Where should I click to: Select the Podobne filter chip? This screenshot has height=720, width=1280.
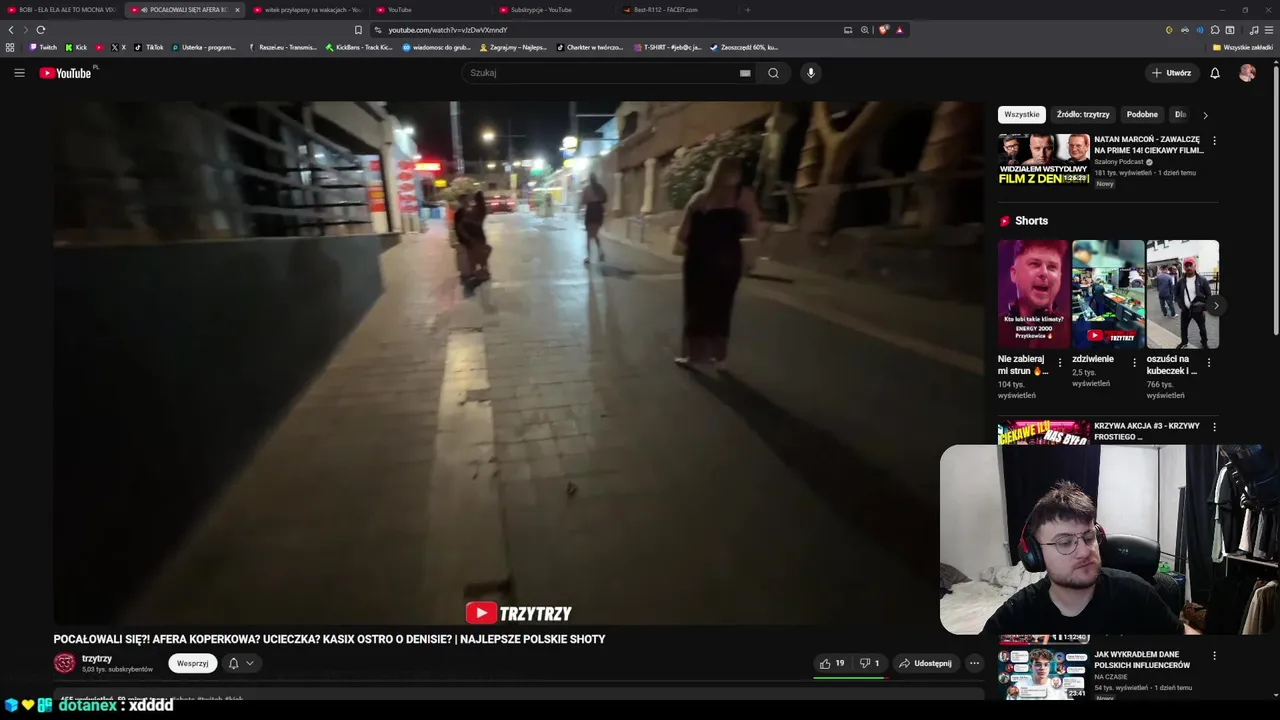tap(1142, 115)
